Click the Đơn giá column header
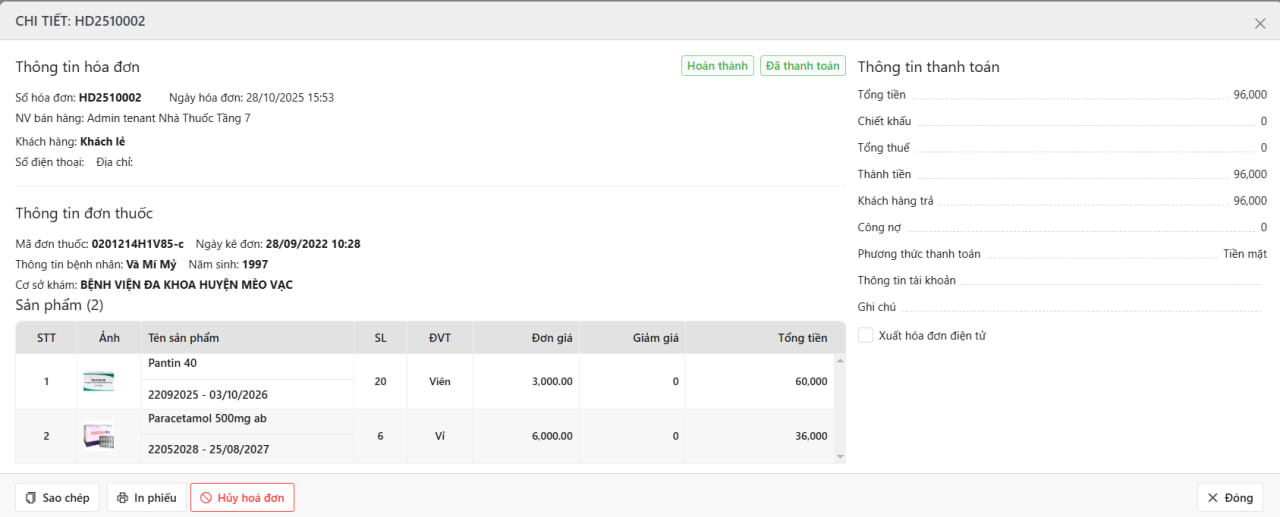Viewport: 1280px width, 517px height. [x=551, y=338]
